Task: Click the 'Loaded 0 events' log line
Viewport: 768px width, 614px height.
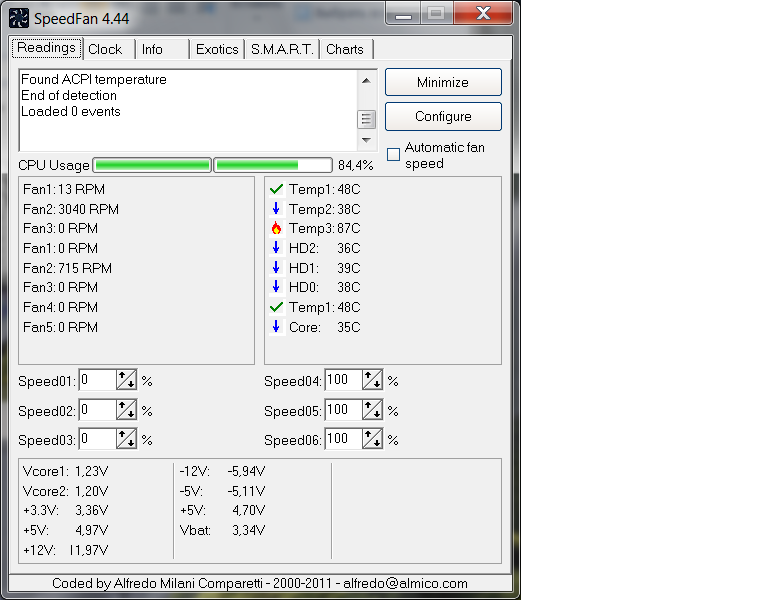Action: (71, 111)
